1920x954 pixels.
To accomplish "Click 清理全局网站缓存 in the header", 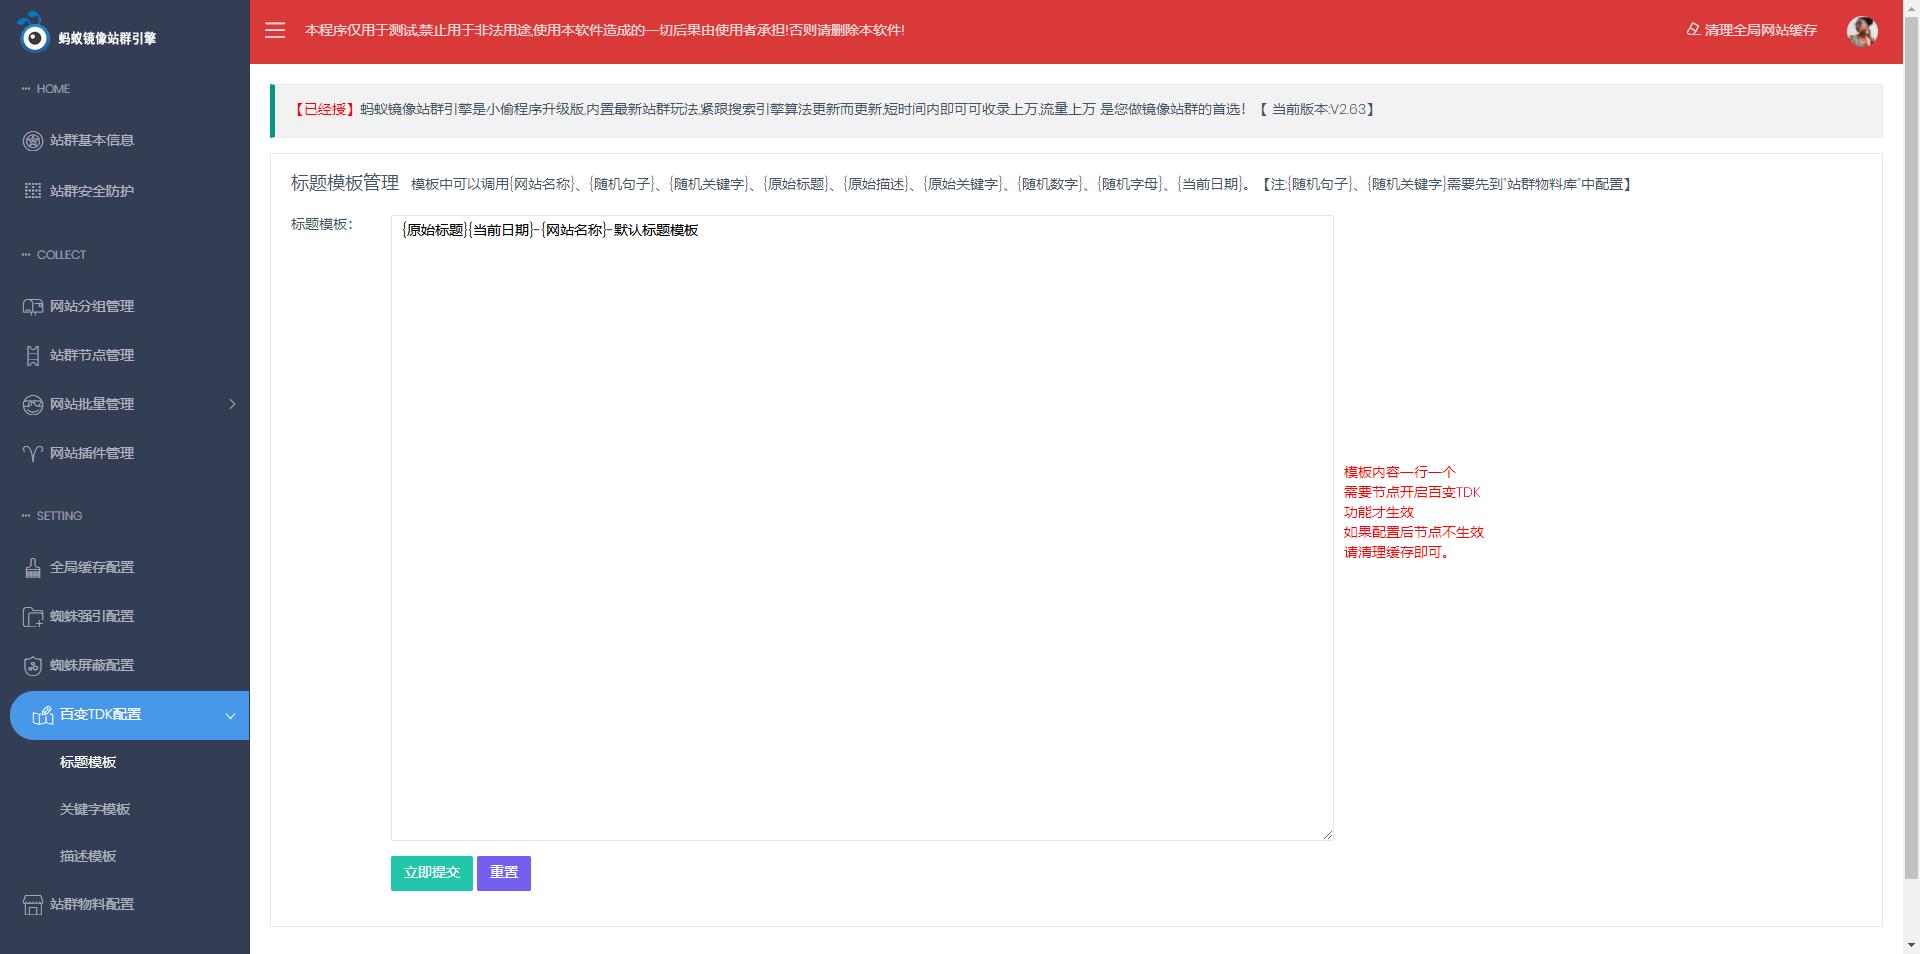I will [1752, 30].
